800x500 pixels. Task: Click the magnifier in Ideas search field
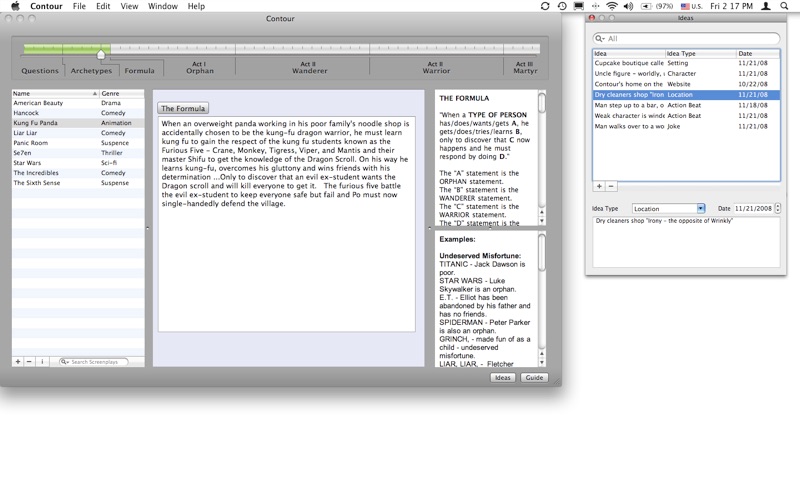coord(599,38)
